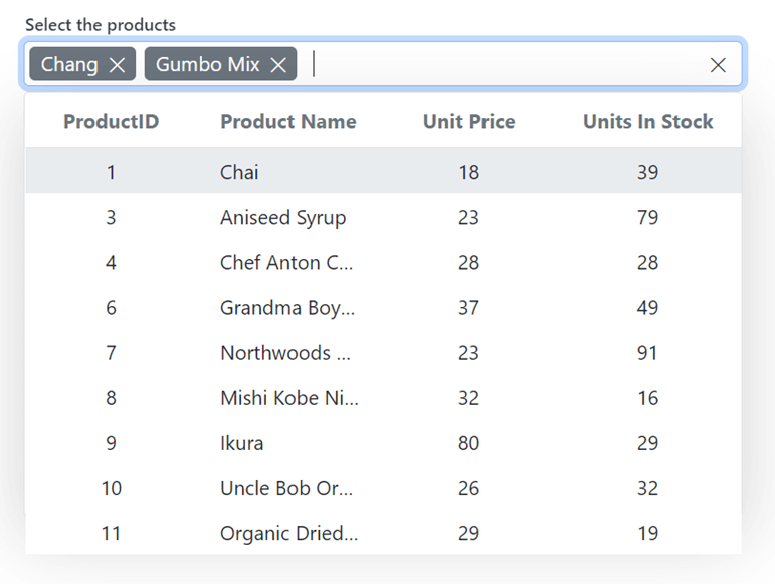Image resolution: width=775 pixels, height=584 pixels.
Task: Click the products multiselect input field
Action: [x=500, y=65]
